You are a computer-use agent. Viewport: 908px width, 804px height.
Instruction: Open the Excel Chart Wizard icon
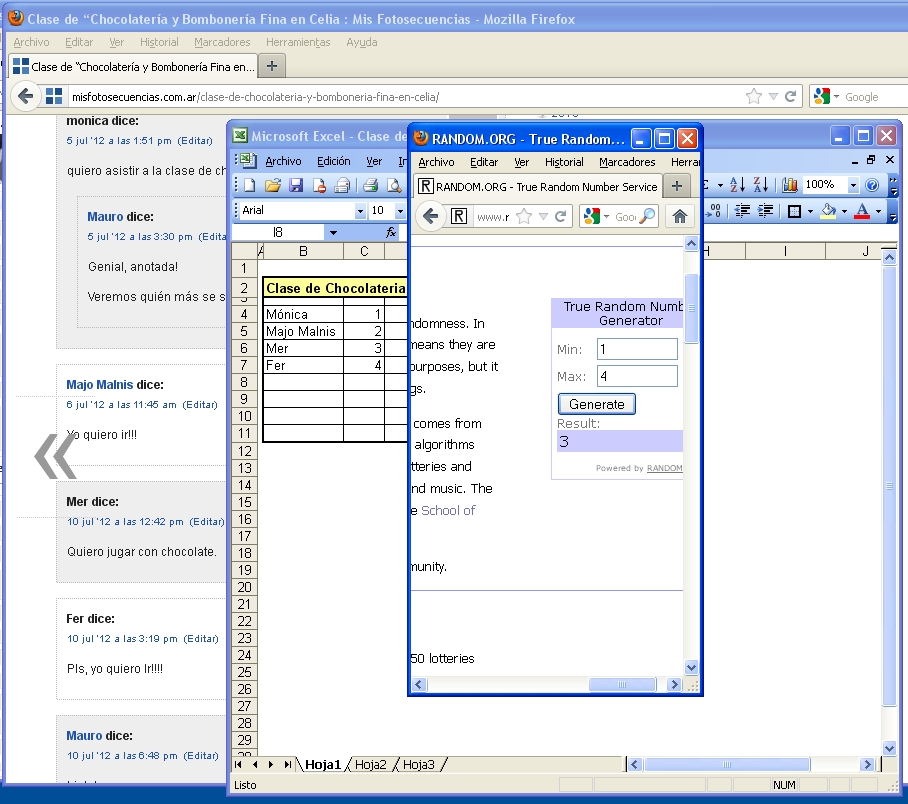[x=790, y=185]
